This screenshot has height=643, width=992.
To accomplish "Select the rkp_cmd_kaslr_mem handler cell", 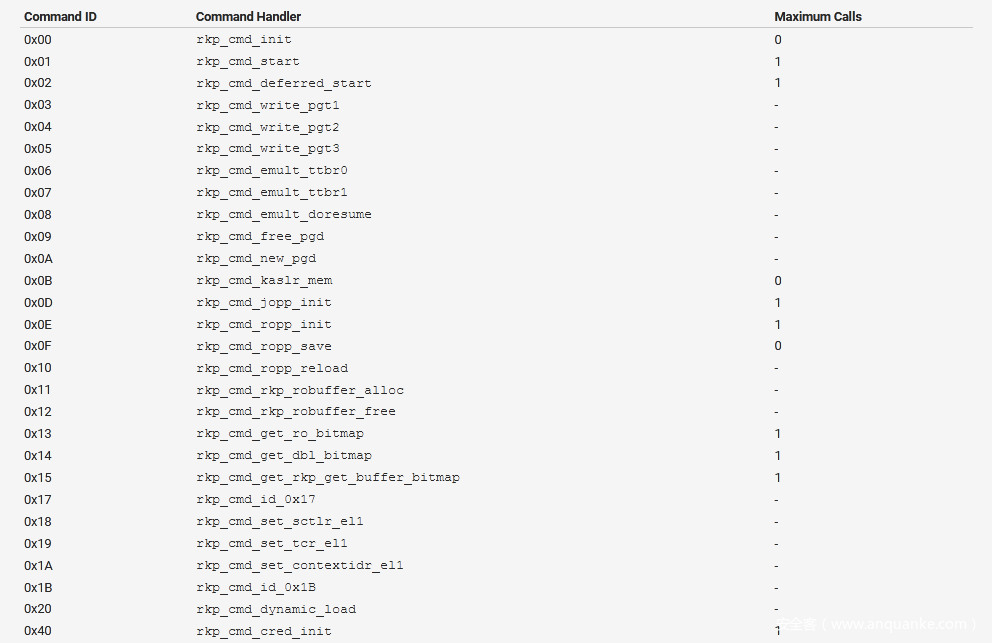I will pos(264,281).
